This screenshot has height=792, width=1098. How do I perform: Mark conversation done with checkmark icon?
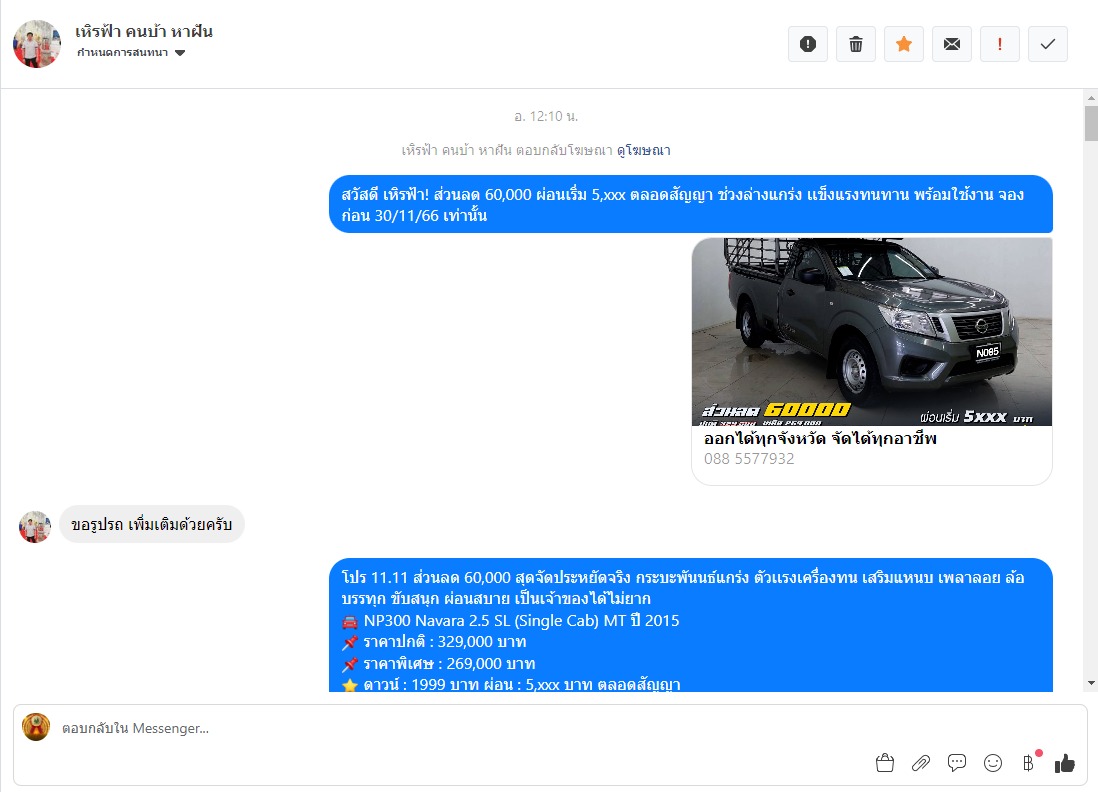(x=1048, y=44)
